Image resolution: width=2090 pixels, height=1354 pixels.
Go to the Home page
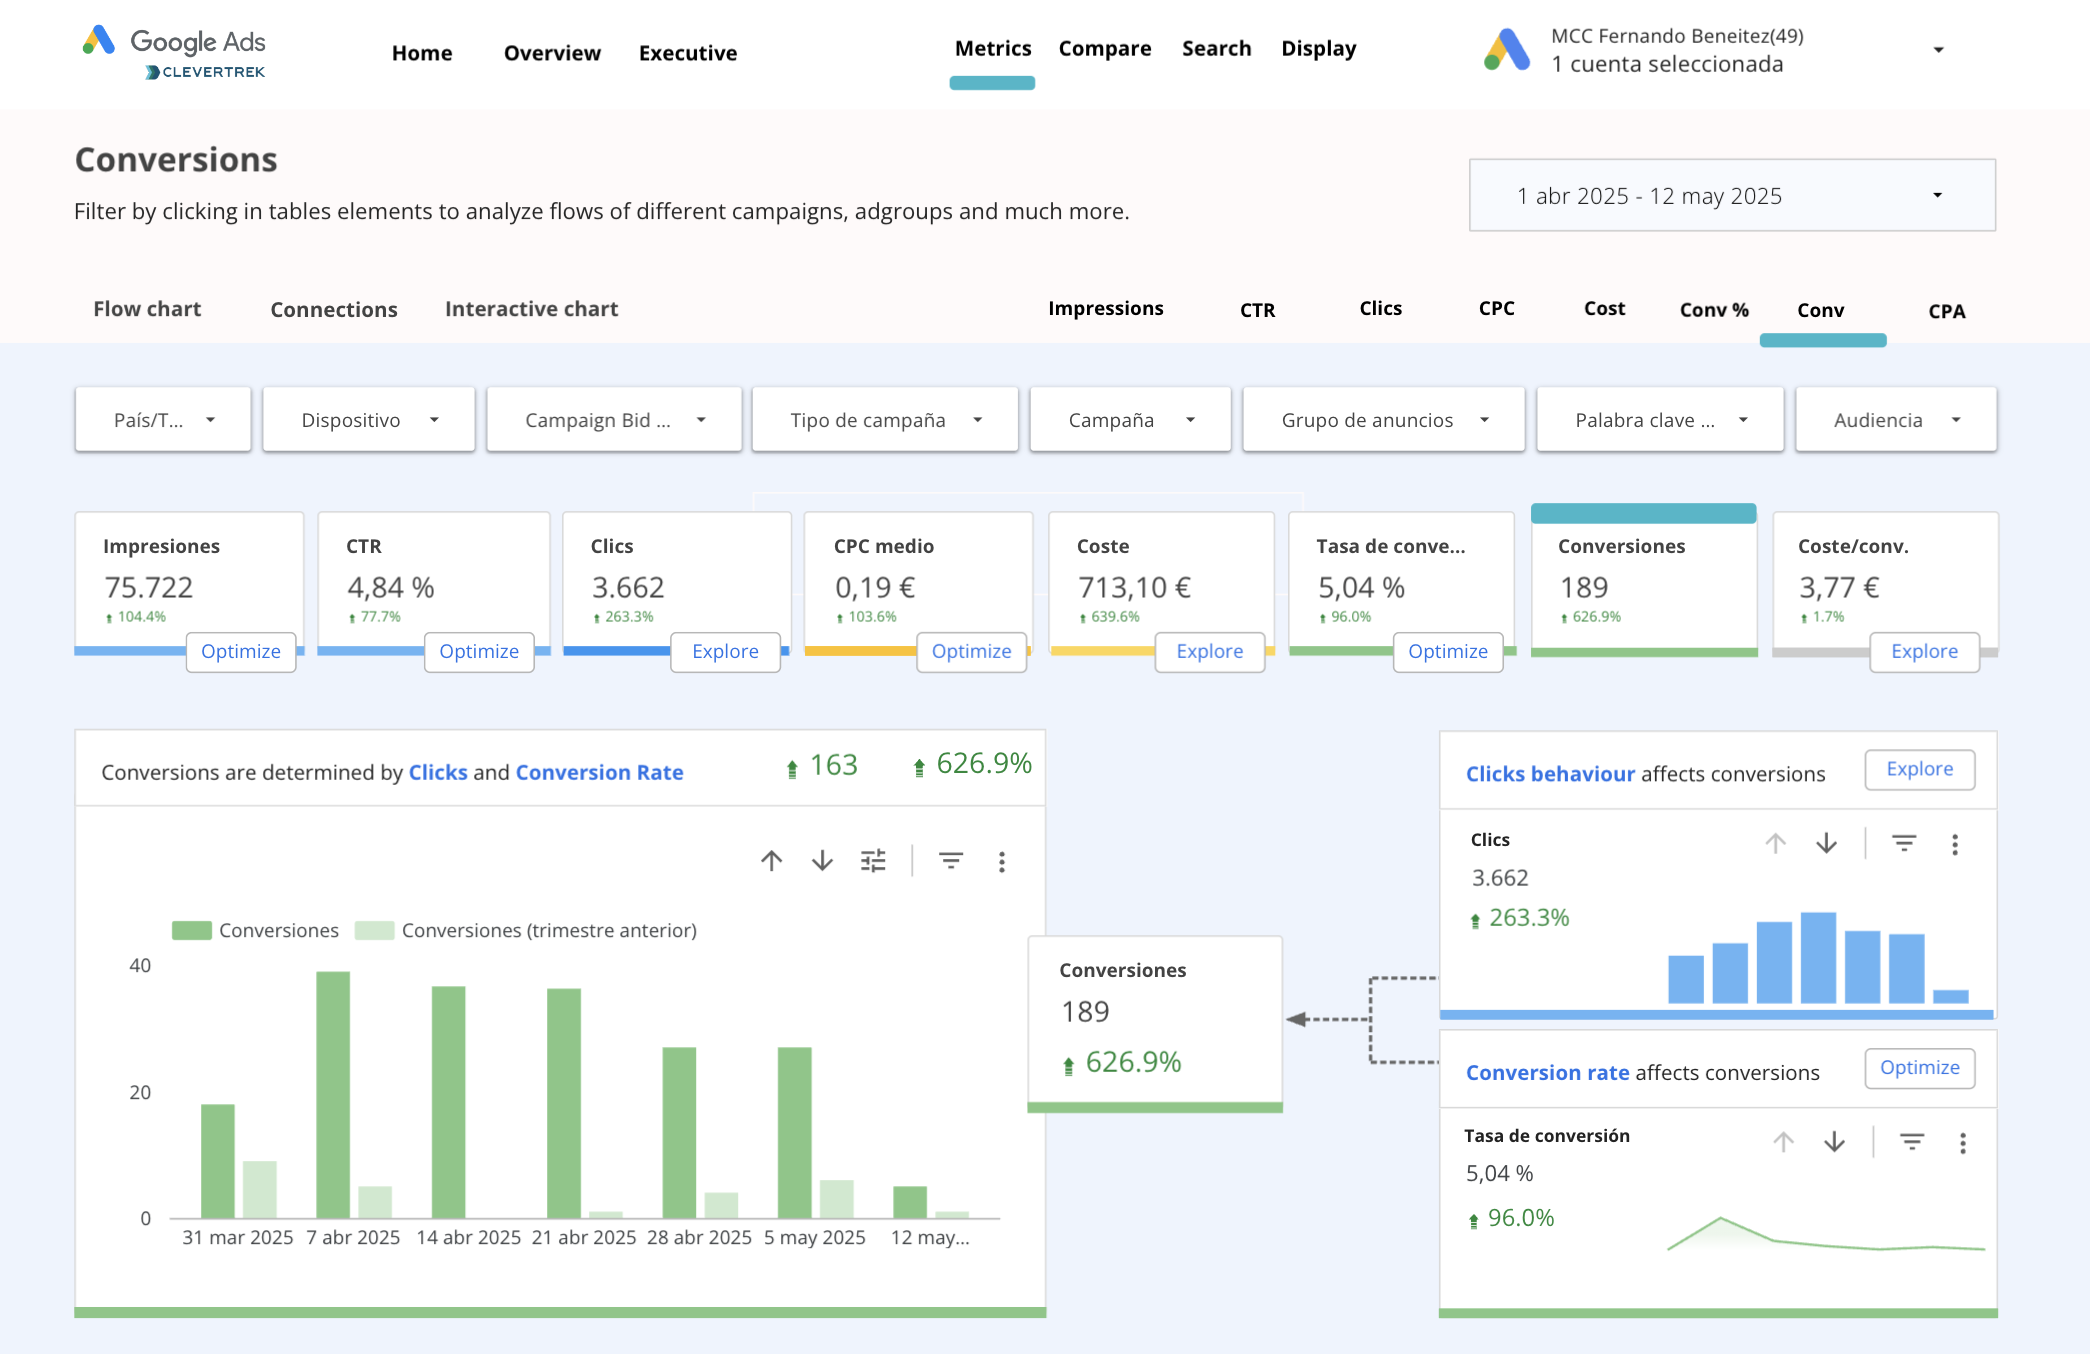point(422,53)
